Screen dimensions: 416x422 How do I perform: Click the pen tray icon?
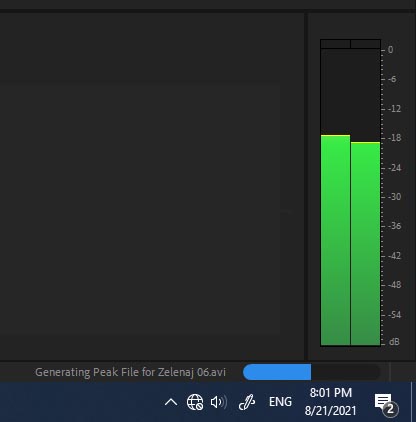click(x=247, y=402)
